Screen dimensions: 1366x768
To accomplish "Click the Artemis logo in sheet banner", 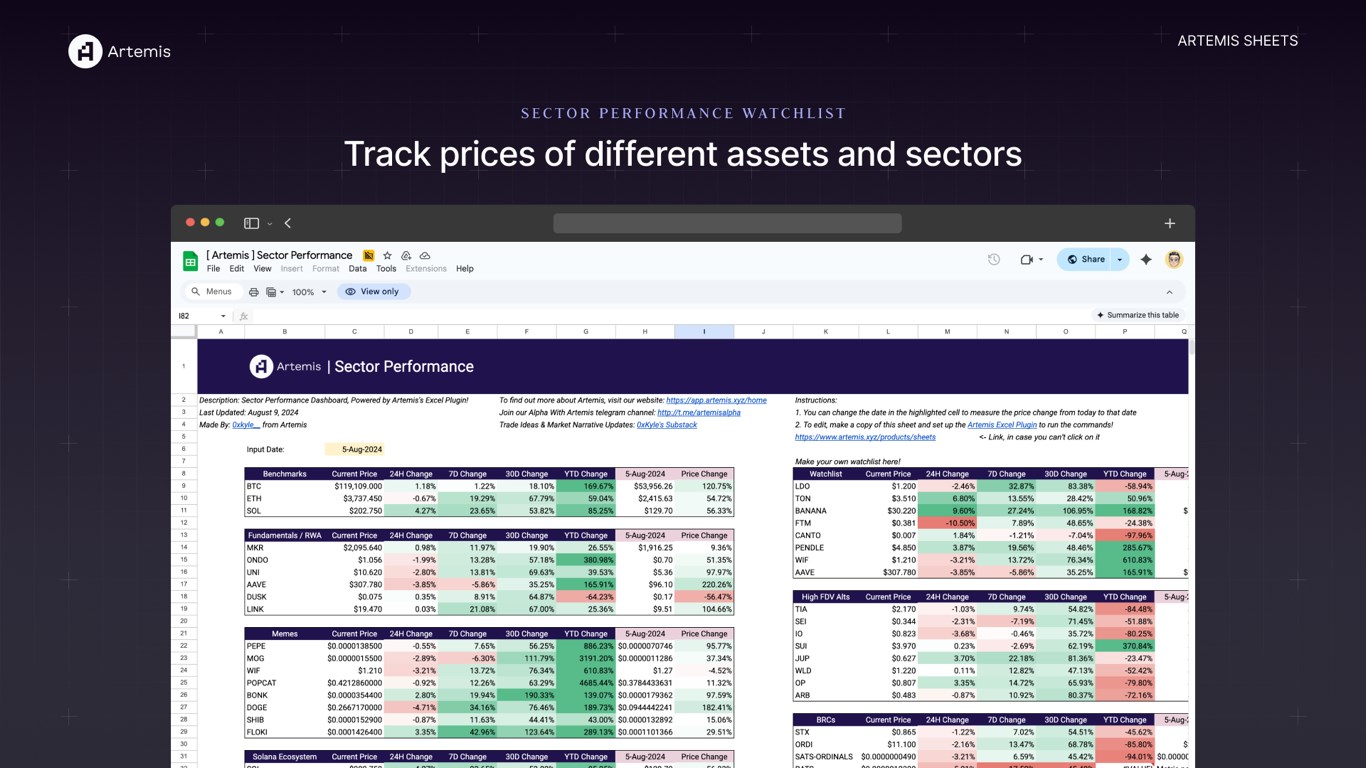I will [x=285, y=366].
